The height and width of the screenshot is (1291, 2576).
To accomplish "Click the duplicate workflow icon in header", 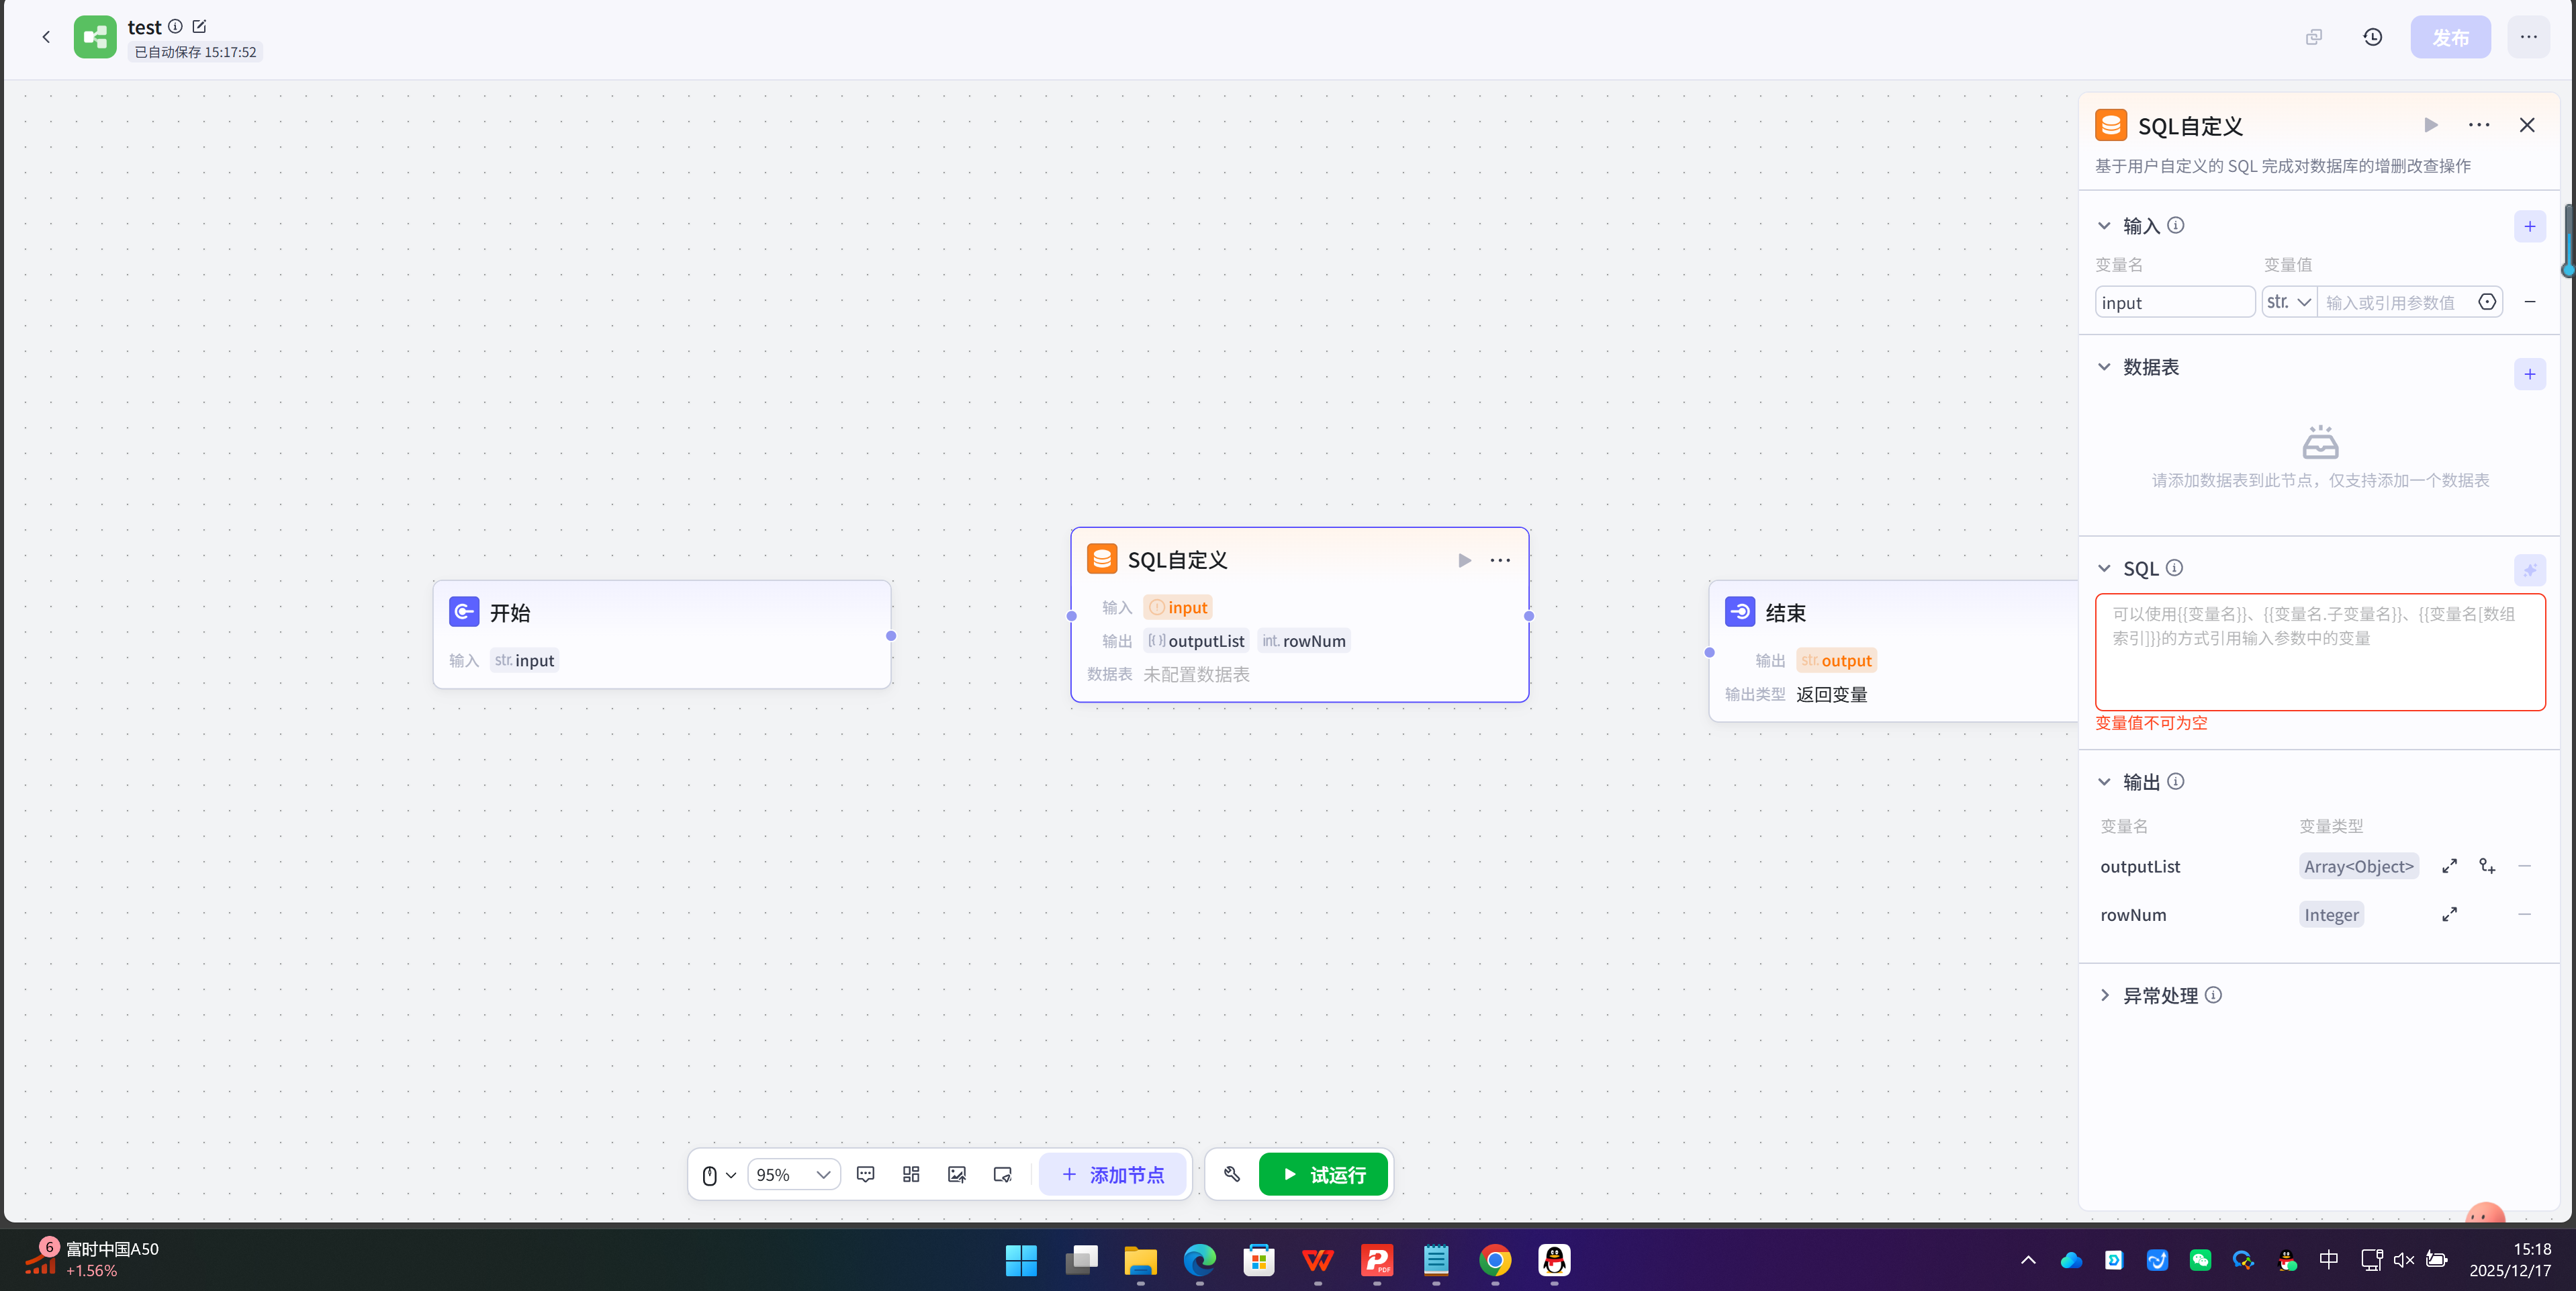I will 2313,37.
